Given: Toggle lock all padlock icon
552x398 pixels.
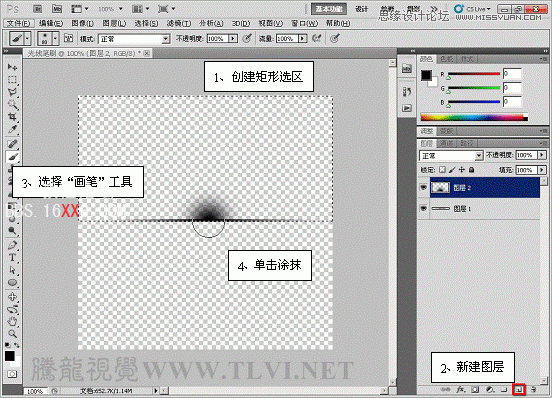Looking at the screenshot, I should pos(471,170).
